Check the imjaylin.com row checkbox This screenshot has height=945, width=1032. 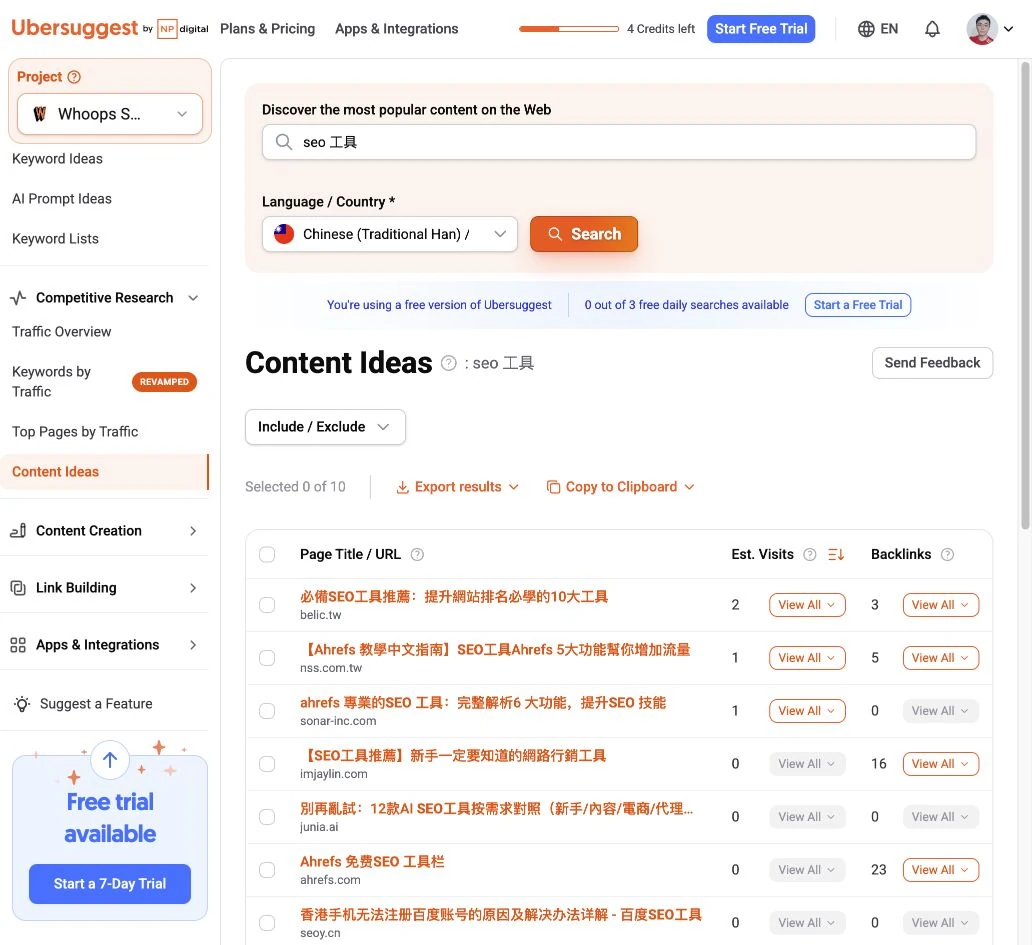click(x=267, y=764)
